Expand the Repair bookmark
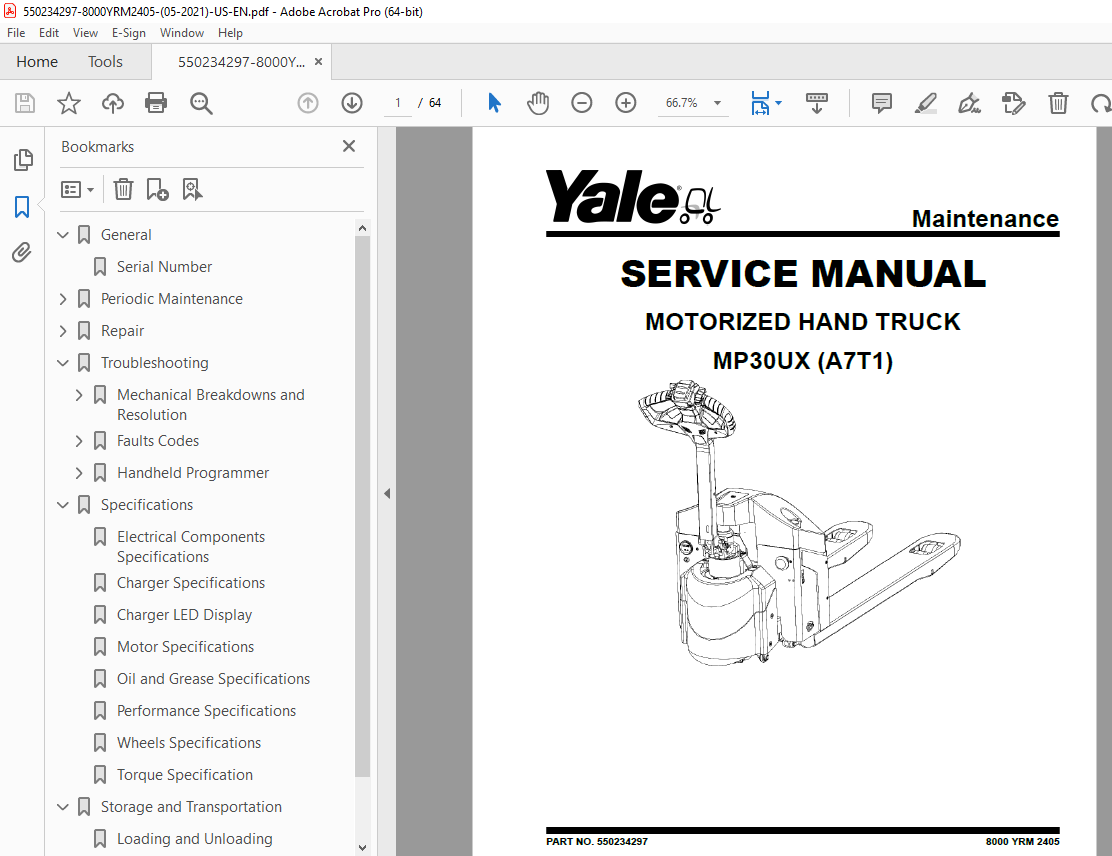The height and width of the screenshot is (856, 1112). tap(63, 331)
